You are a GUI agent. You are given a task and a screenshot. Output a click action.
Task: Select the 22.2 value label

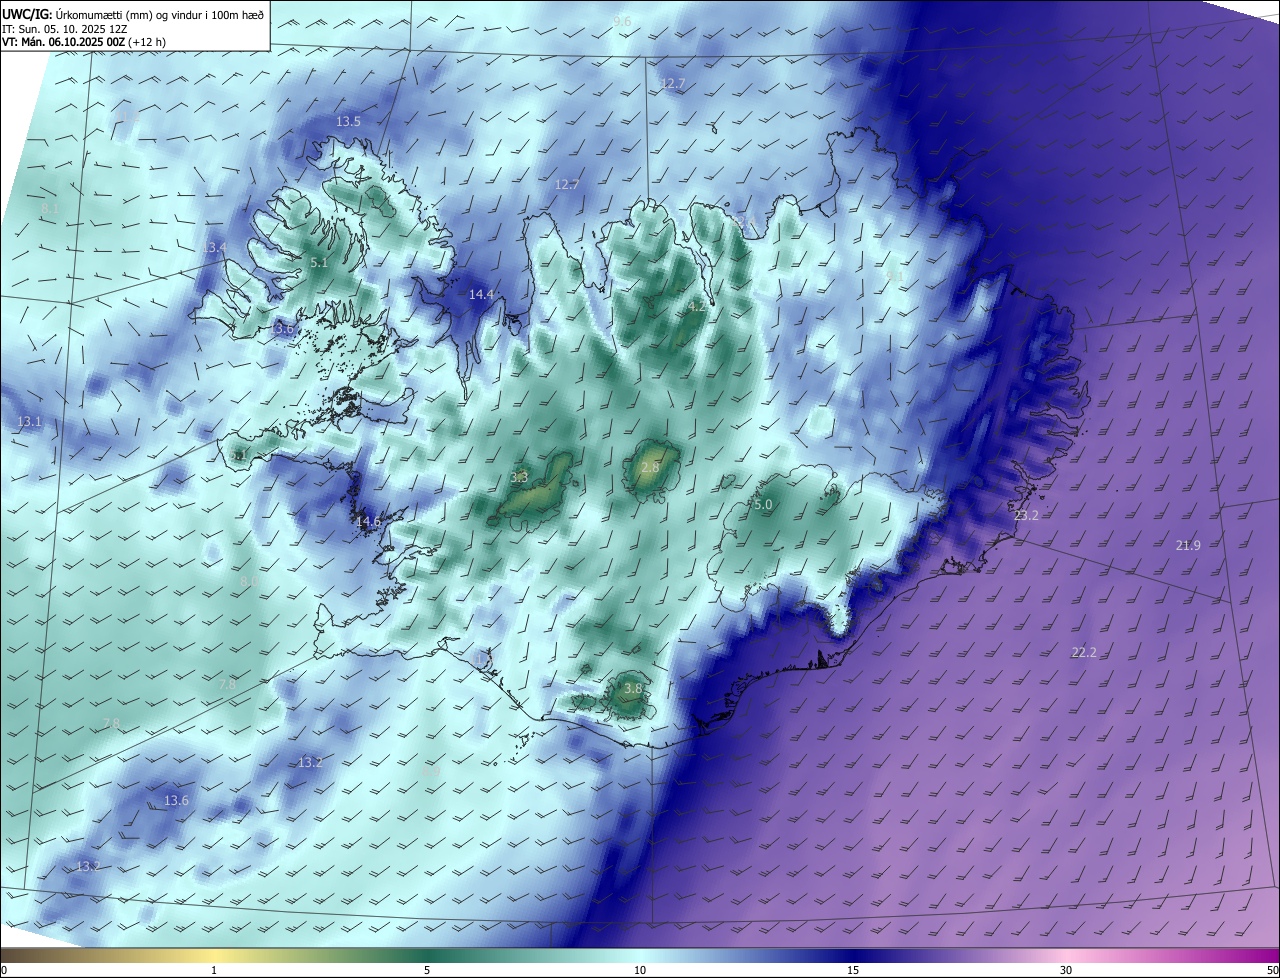(x=1084, y=652)
